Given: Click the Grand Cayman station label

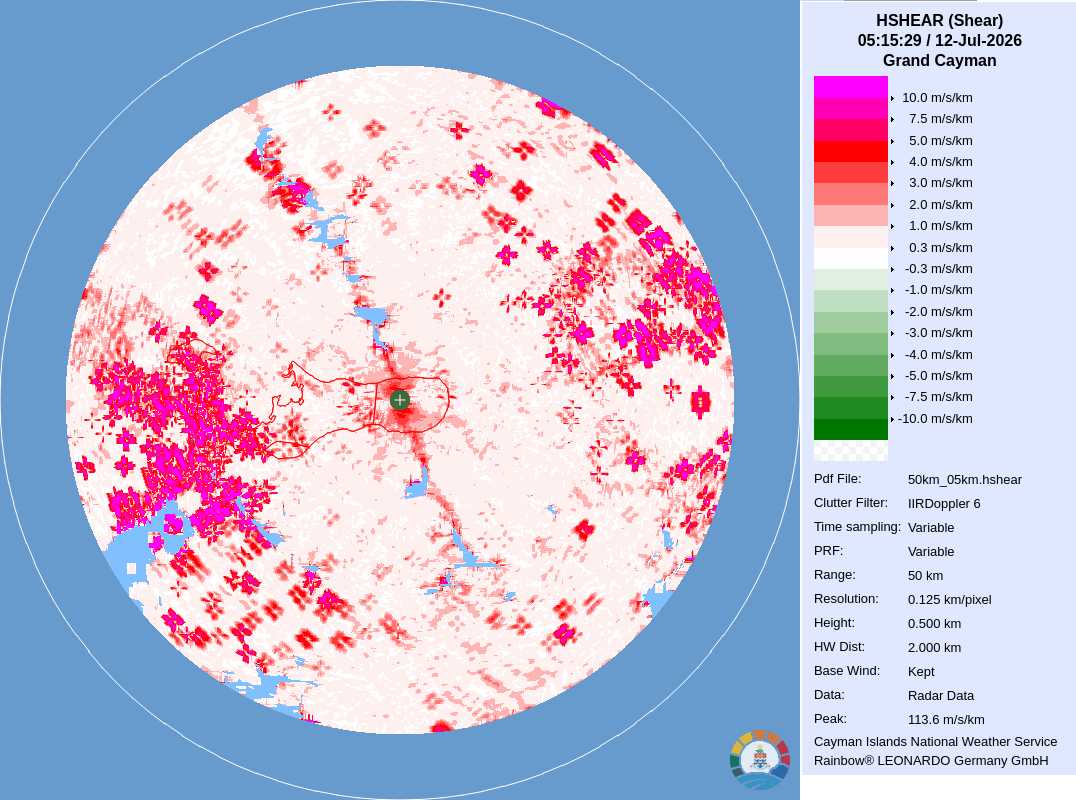Looking at the screenshot, I should click(939, 60).
